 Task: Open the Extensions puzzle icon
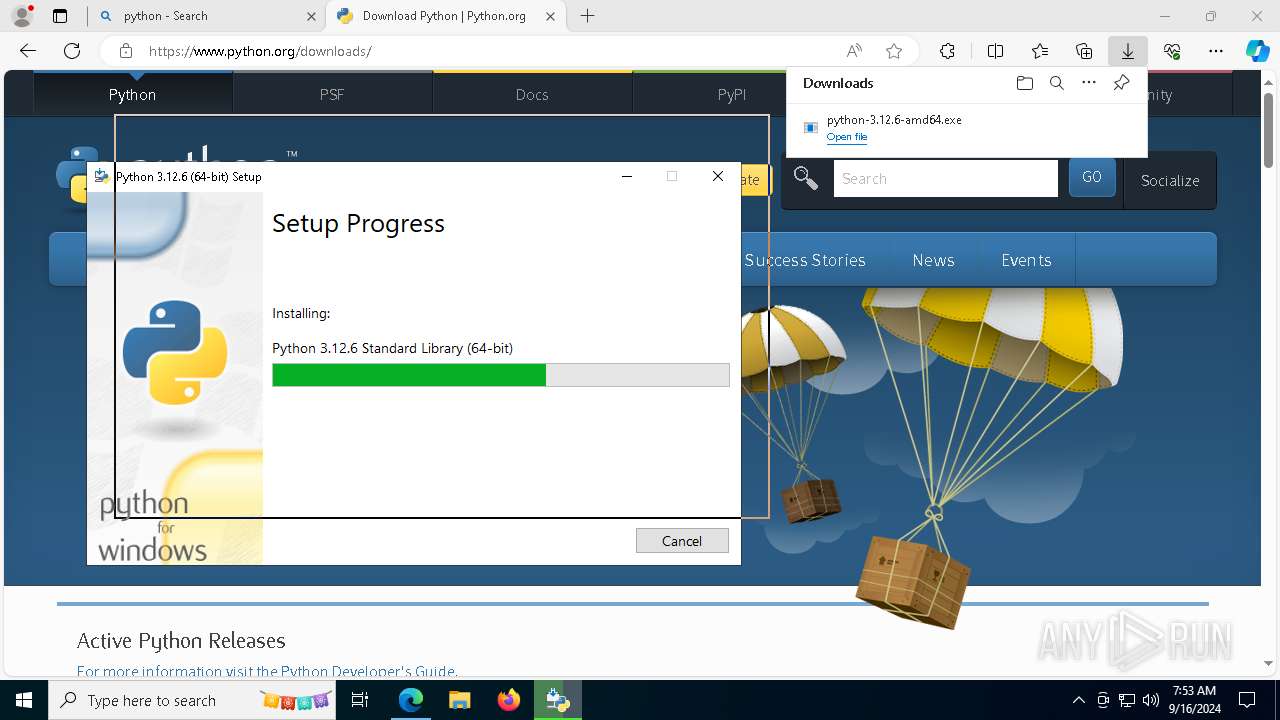pos(947,51)
